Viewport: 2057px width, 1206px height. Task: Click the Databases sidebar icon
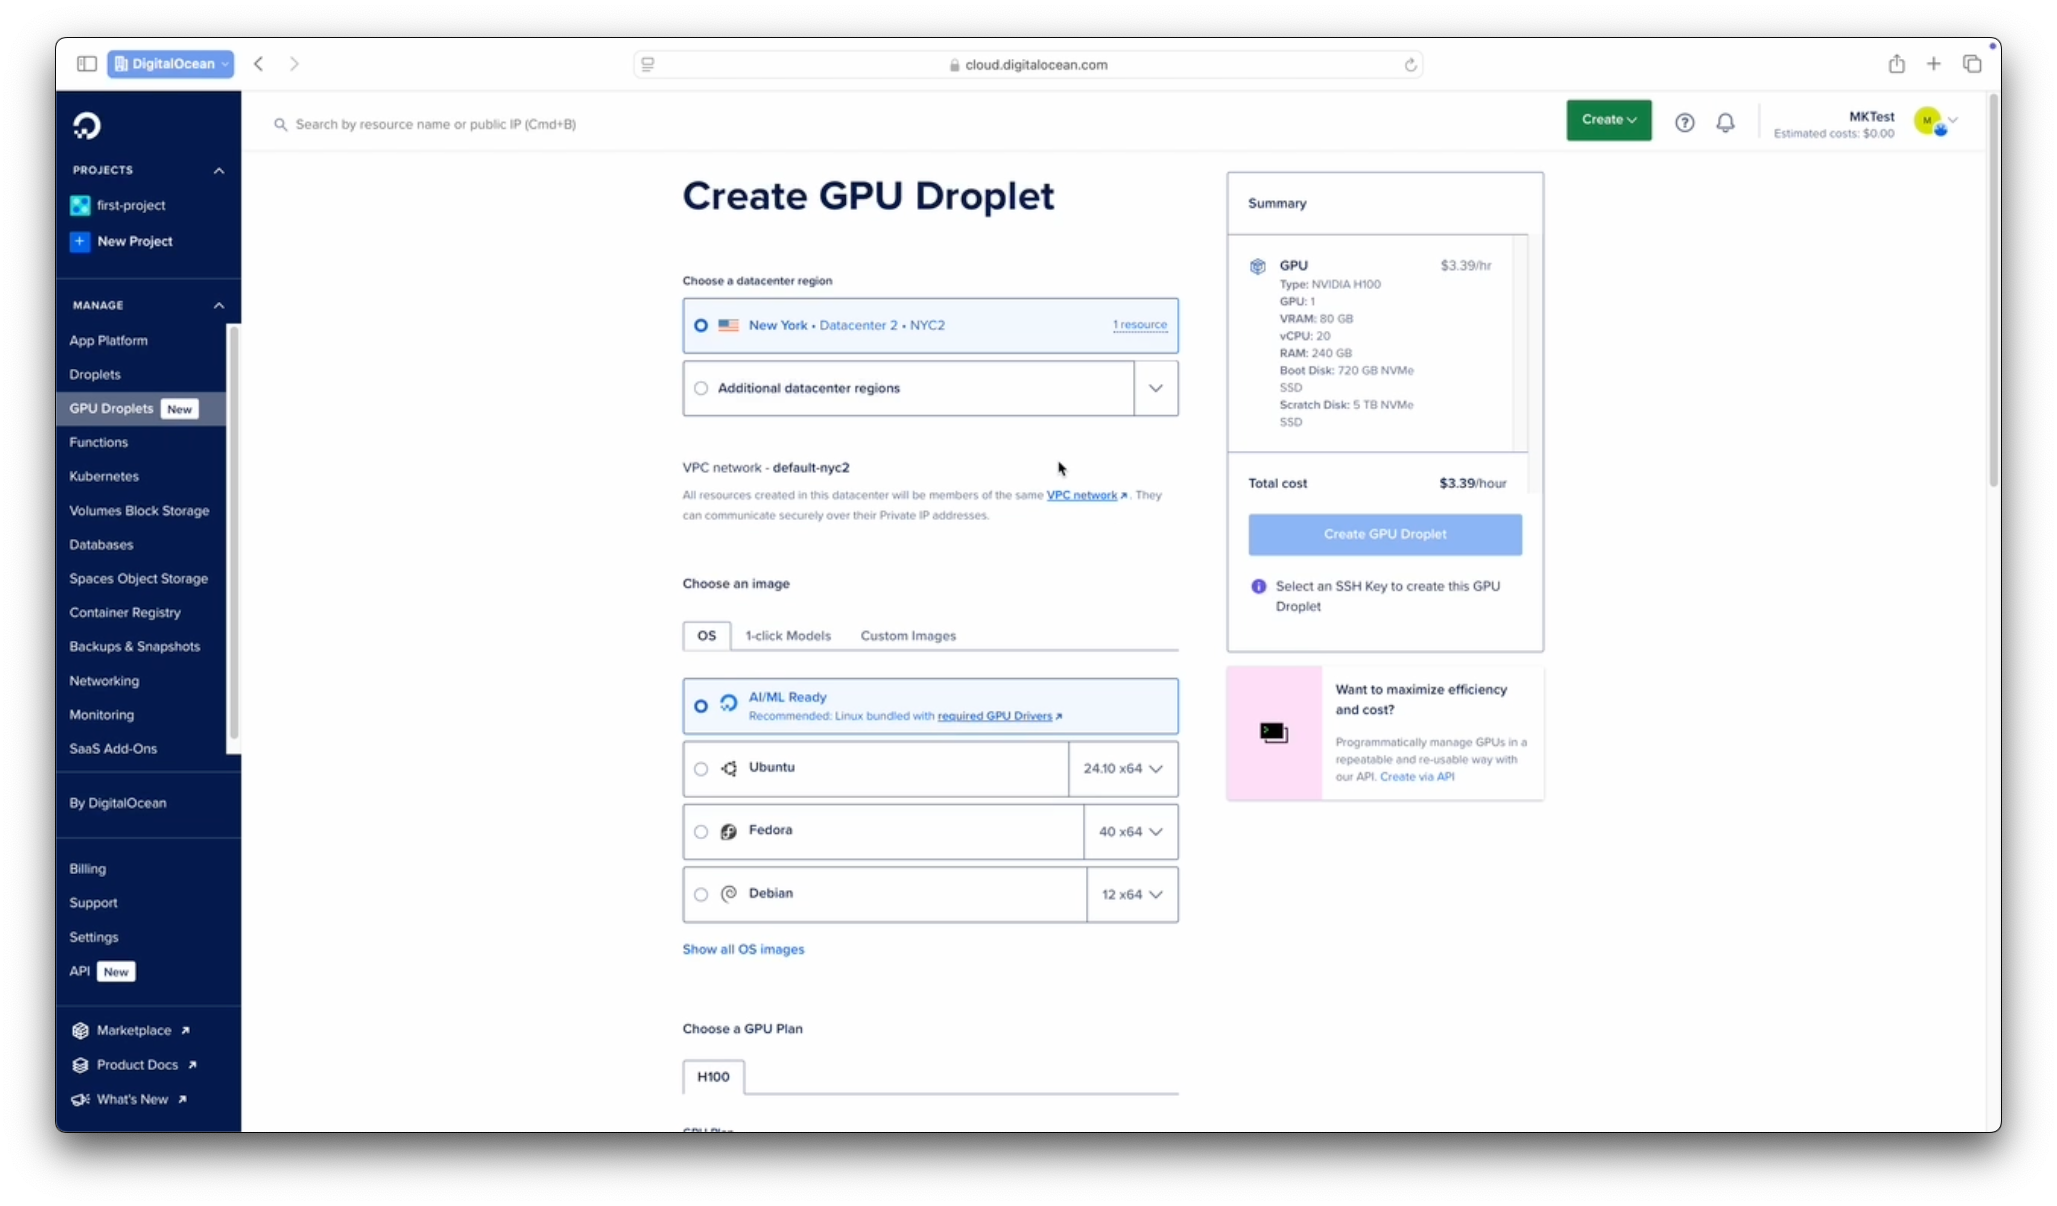tap(99, 543)
